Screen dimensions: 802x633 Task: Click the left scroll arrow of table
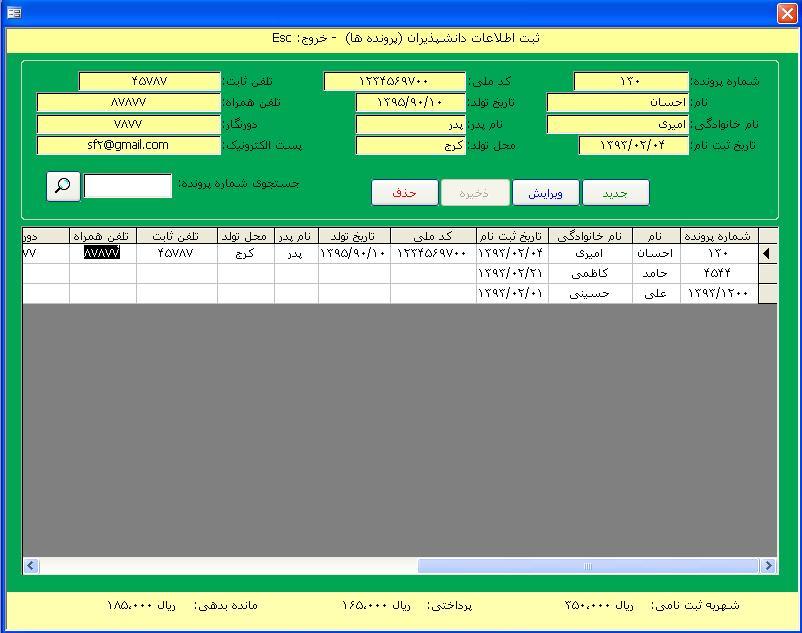31,566
